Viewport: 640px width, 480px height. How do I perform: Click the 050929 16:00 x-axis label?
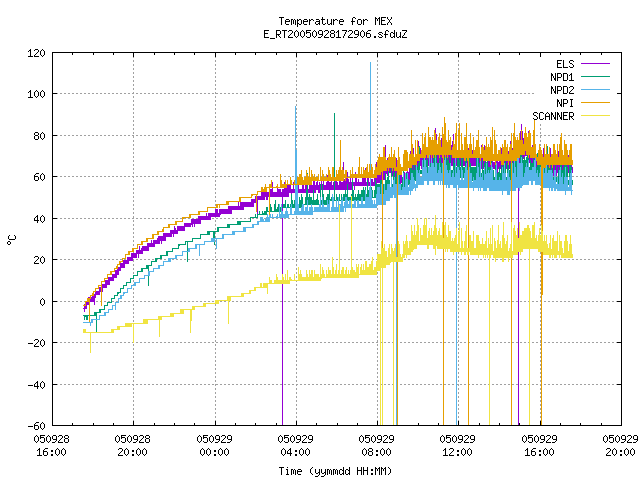click(x=540, y=446)
